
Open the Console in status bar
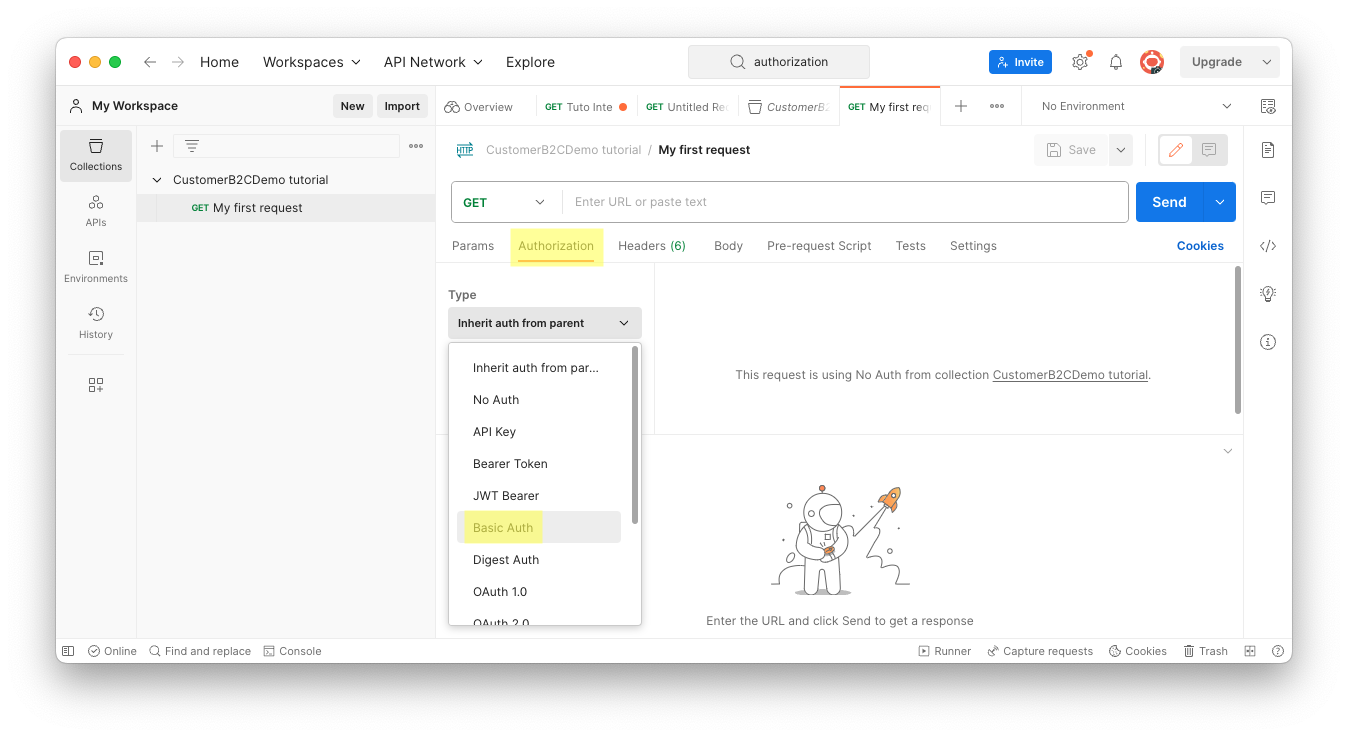[x=292, y=651]
